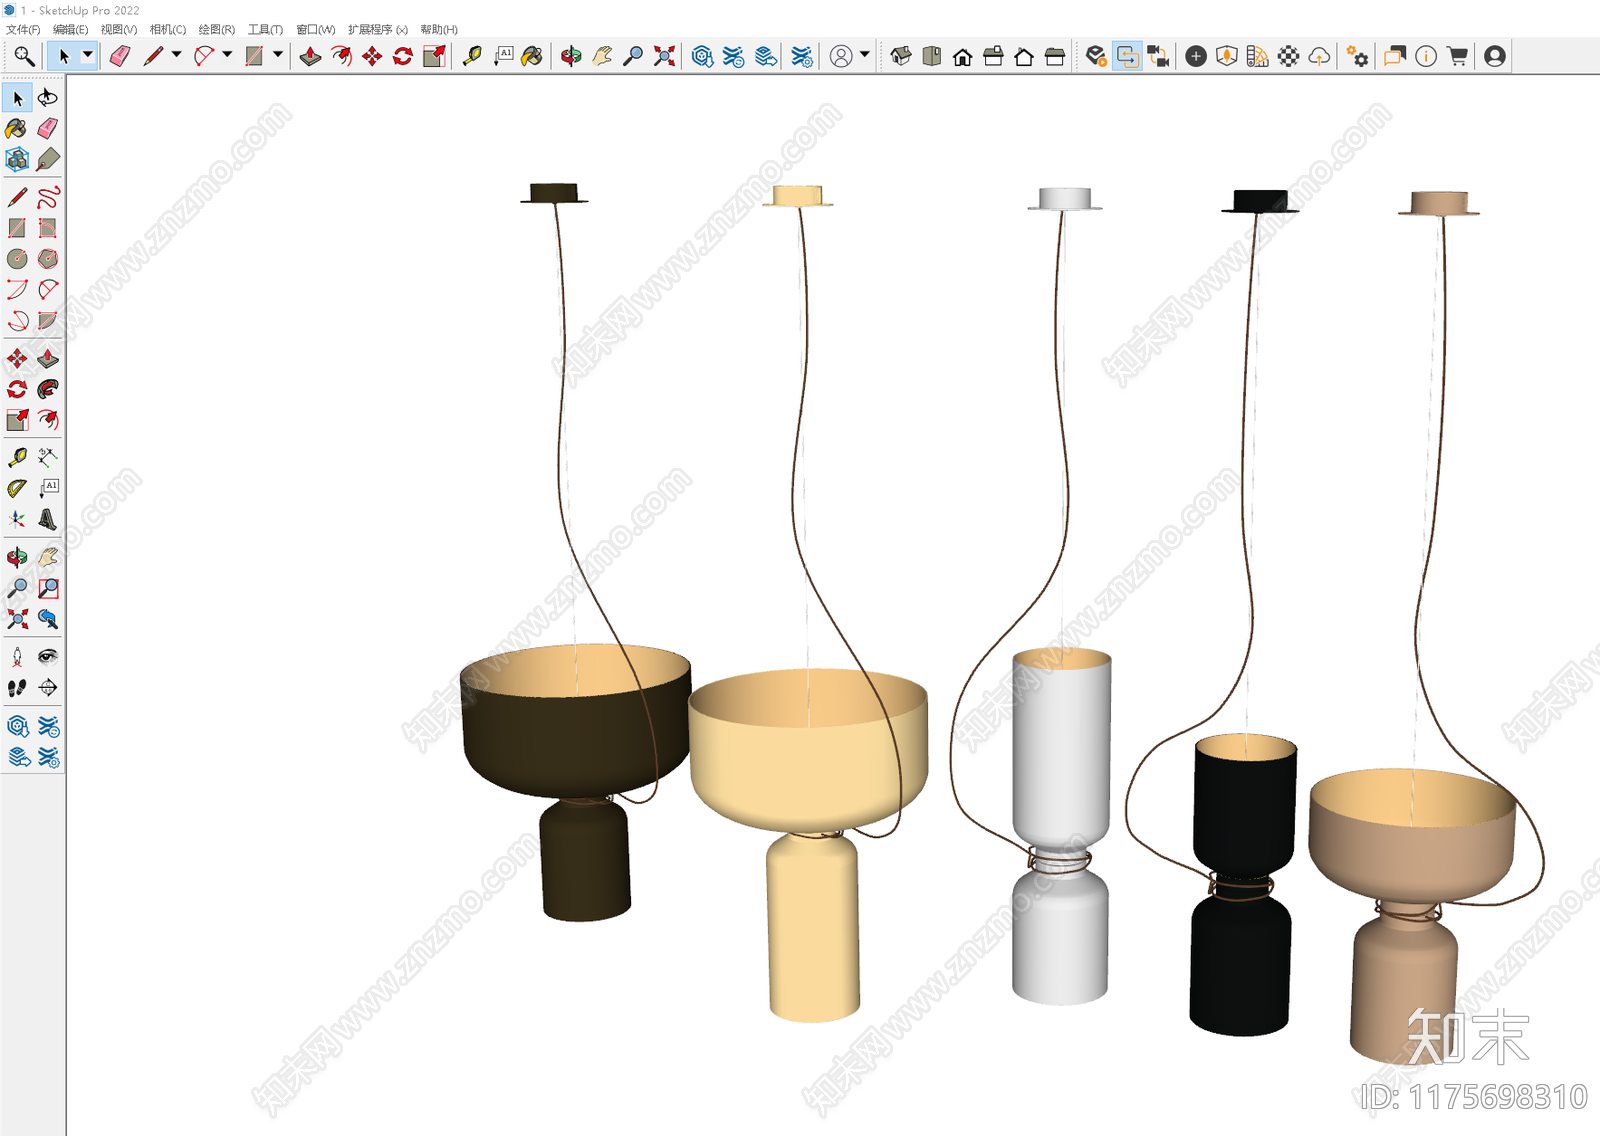
Task: Select the Axes tool
Action: pos(17,520)
